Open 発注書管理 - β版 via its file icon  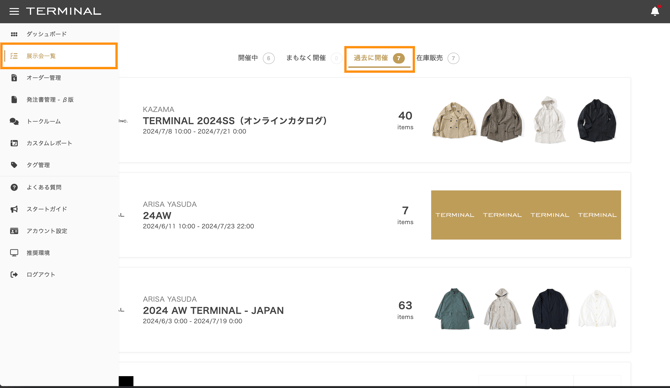14,100
